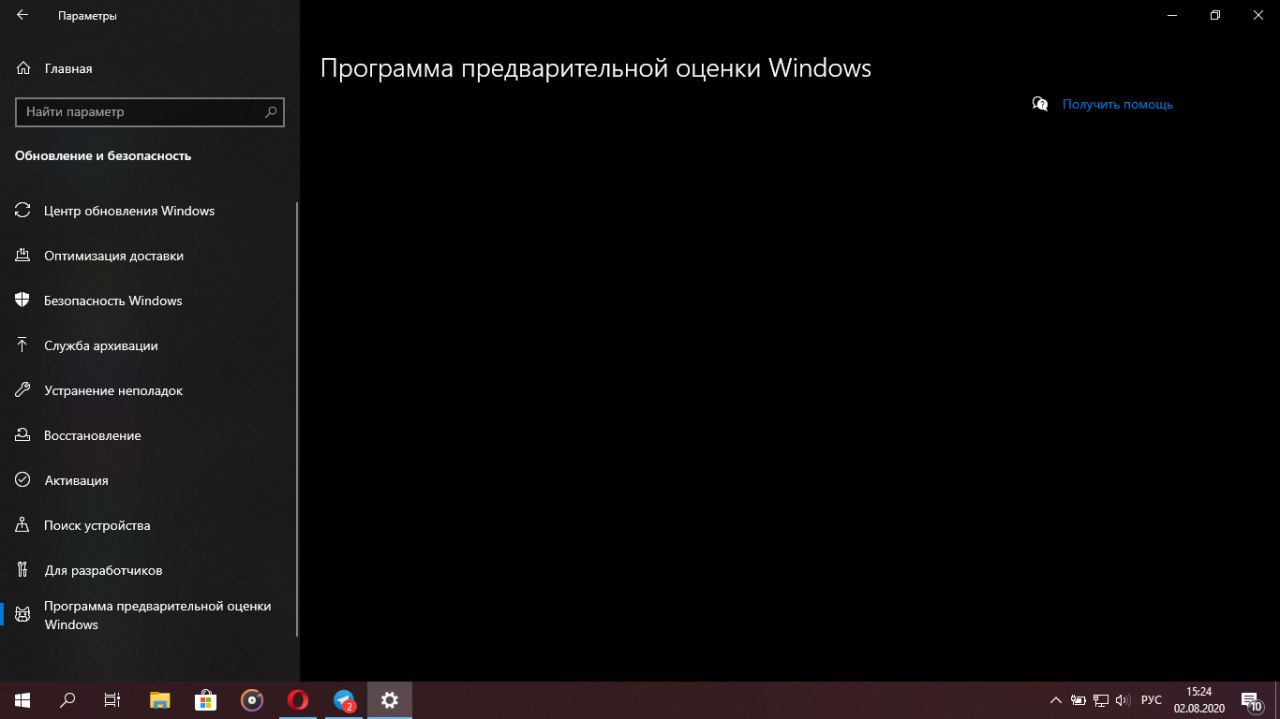Open Telegram from taskbar
Screen dimensions: 1280x719
(x=344, y=700)
